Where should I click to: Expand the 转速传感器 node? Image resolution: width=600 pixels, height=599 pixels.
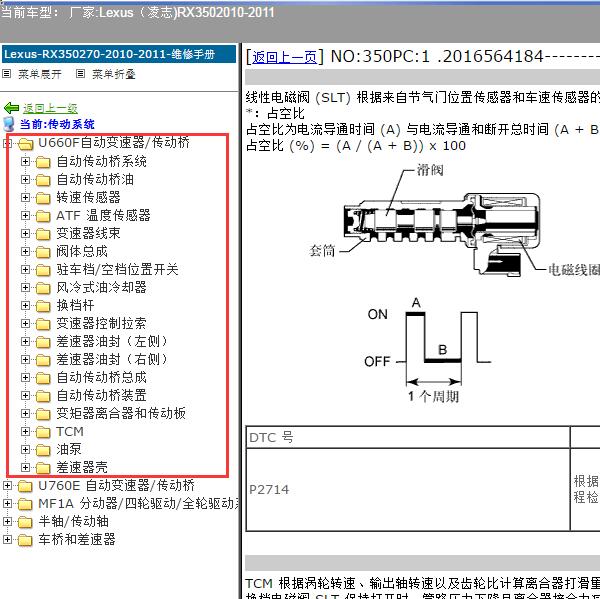pyautogui.click(x=25, y=197)
